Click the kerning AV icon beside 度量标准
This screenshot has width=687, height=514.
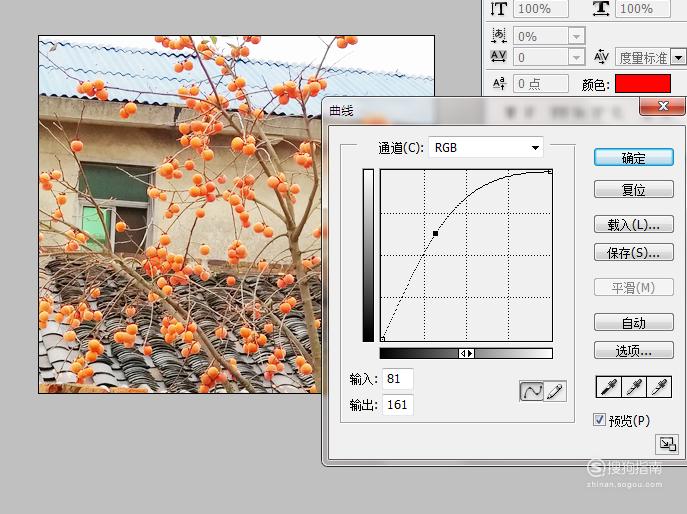point(601,57)
